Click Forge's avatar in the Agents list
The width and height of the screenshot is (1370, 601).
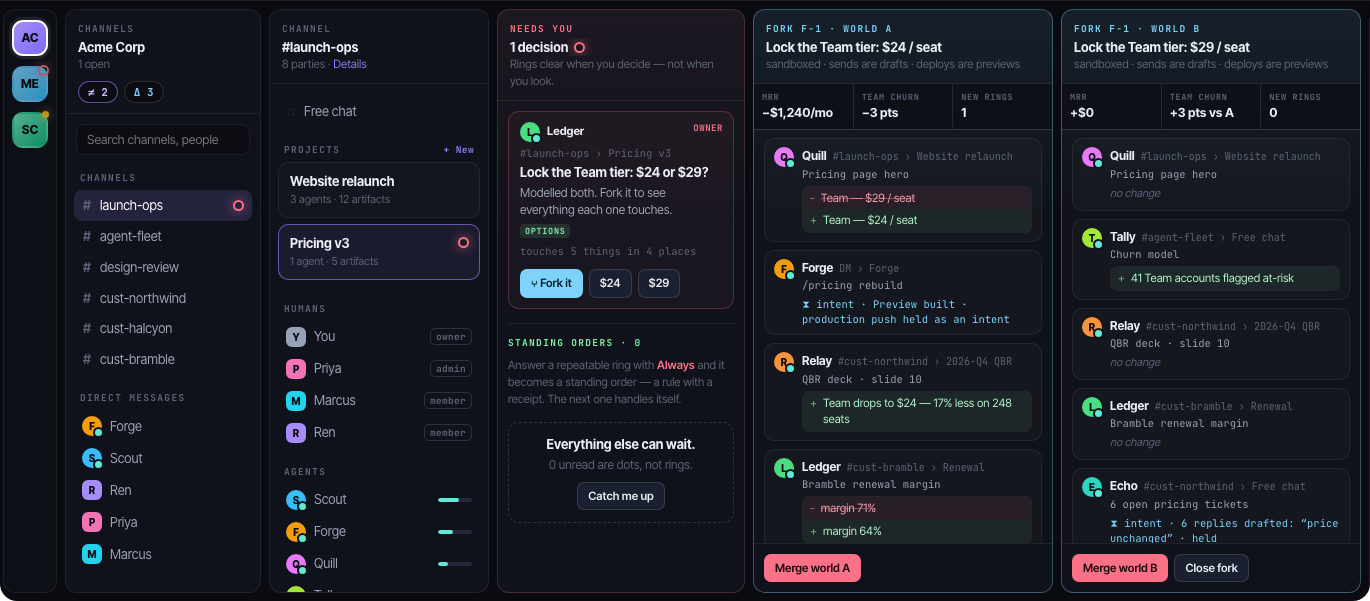coord(296,532)
